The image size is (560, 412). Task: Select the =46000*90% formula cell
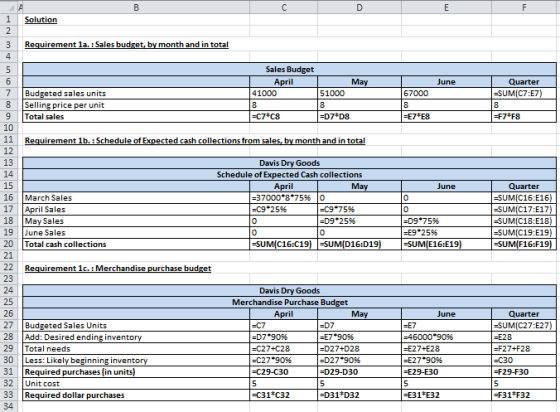446,337
